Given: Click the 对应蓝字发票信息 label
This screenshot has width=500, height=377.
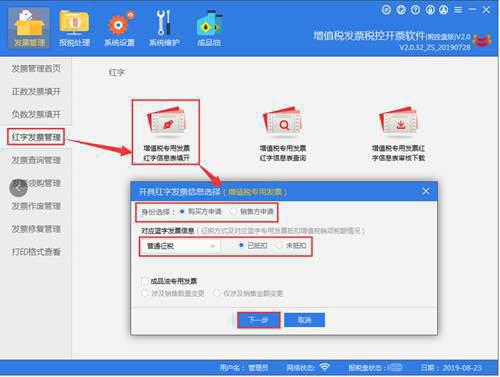Looking at the screenshot, I should [168, 231].
